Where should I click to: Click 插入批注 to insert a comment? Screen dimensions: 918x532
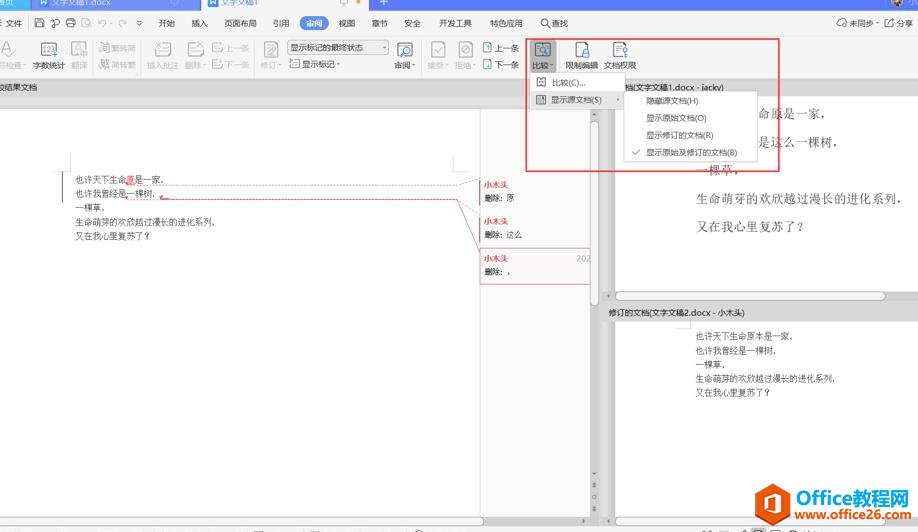[x=162, y=56]
